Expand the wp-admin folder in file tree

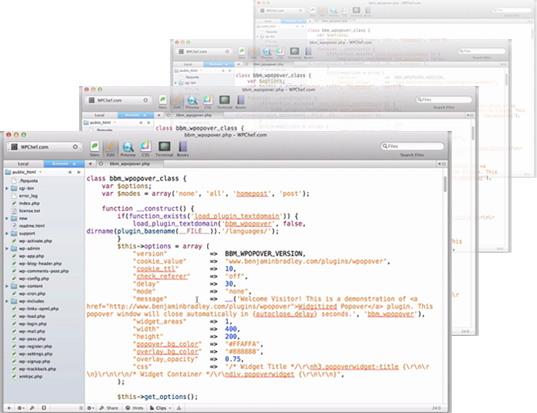click(x=7, y=249)
